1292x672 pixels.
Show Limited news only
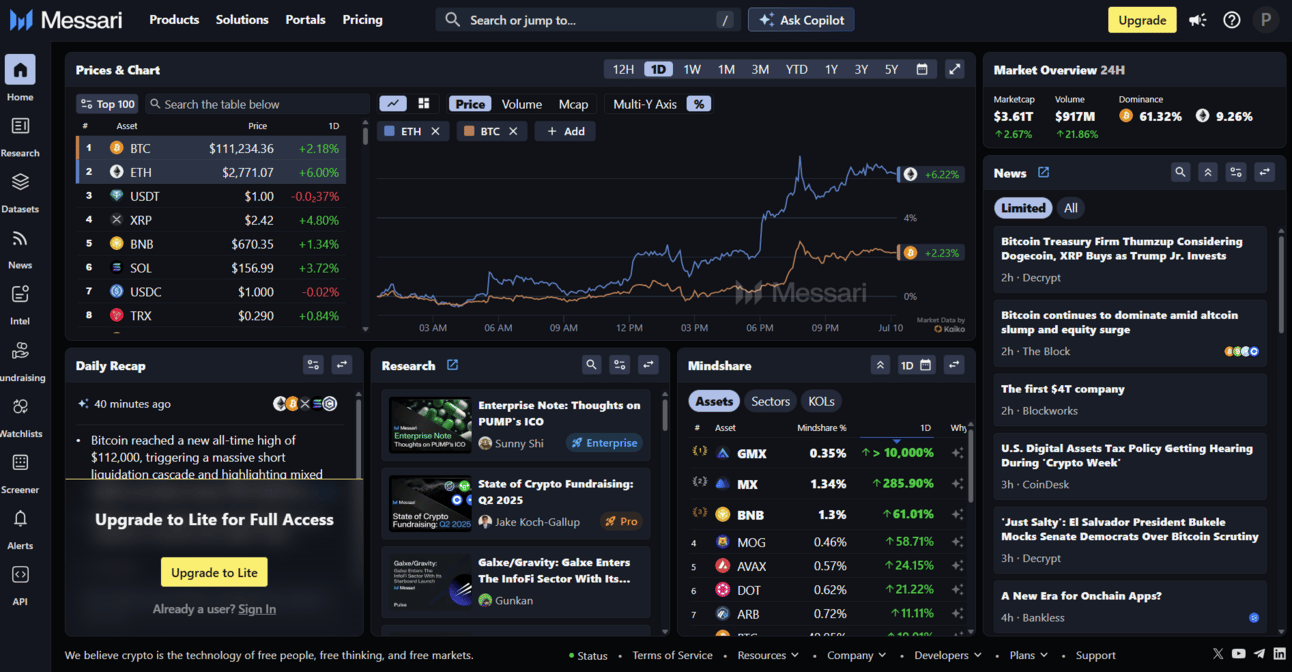tap(1023, 208)
